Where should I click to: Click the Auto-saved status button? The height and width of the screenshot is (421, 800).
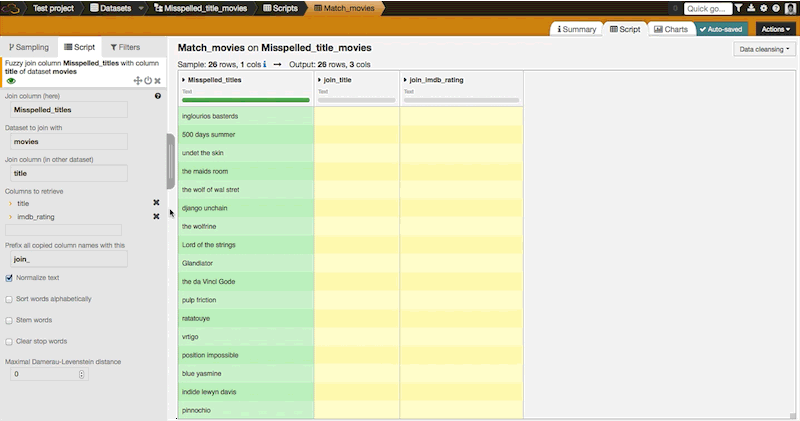(x=722, y=29)
